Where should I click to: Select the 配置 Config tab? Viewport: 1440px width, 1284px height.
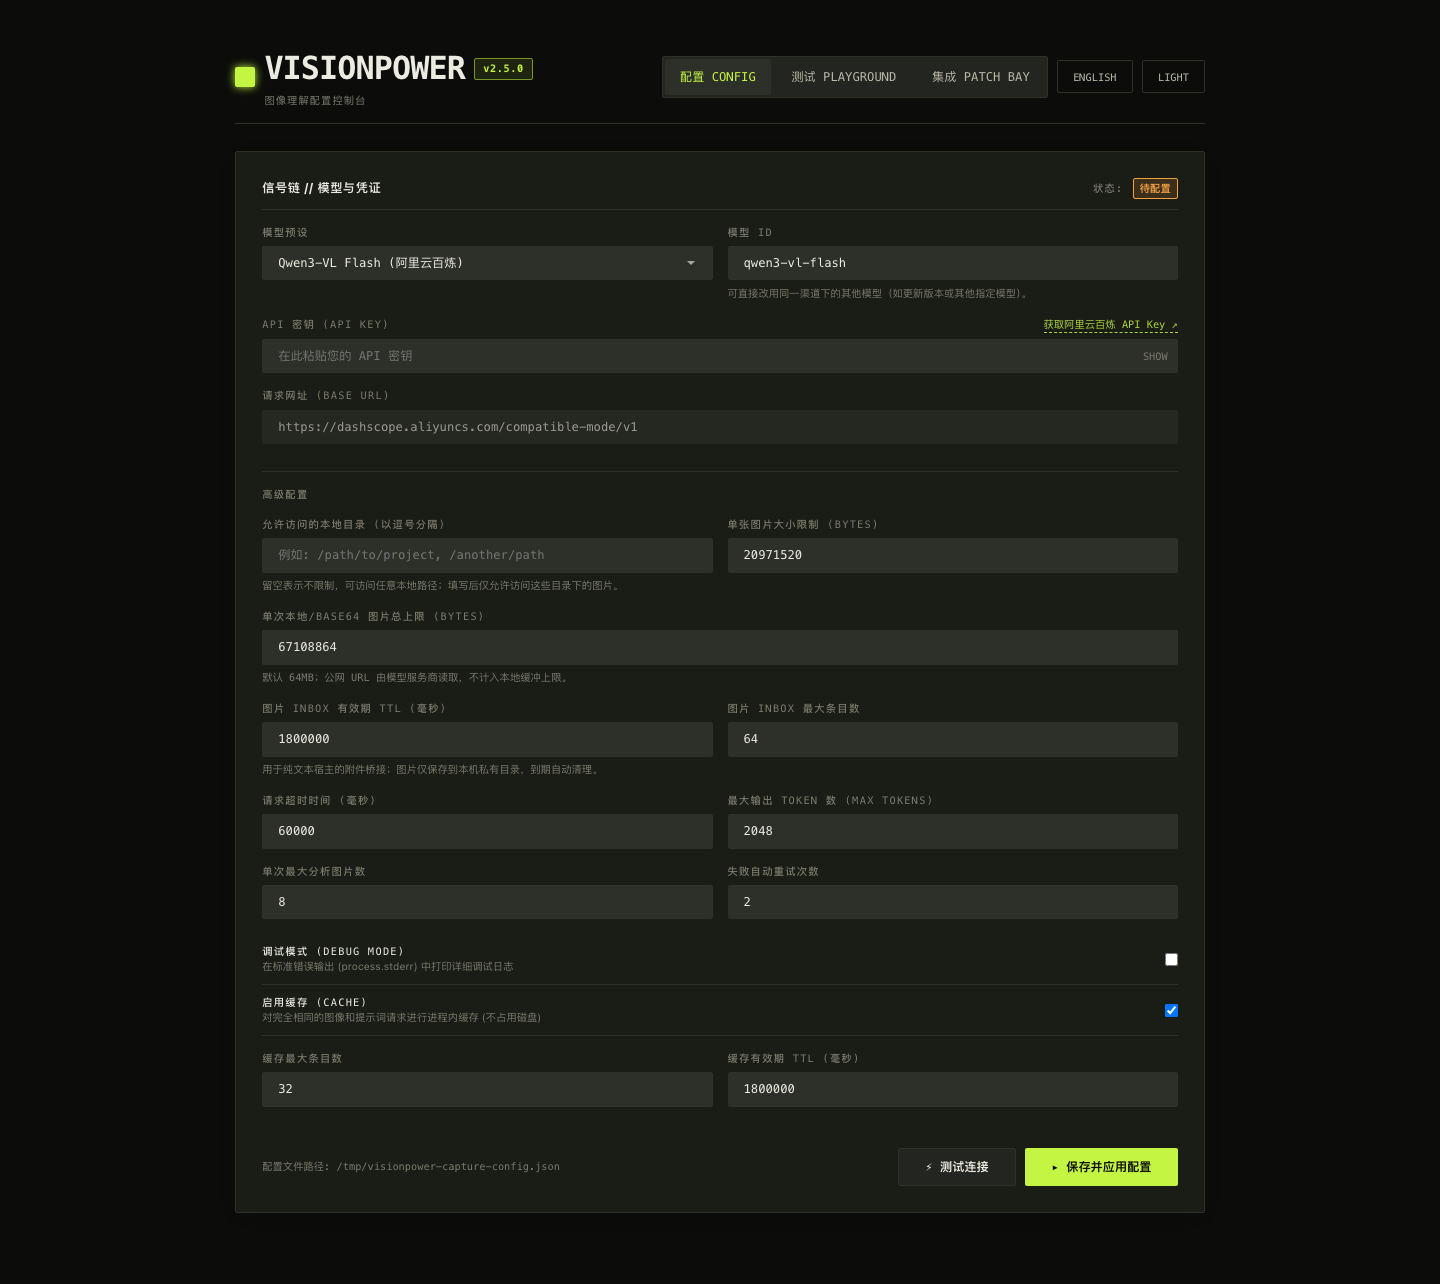click(x=718, y=77)
